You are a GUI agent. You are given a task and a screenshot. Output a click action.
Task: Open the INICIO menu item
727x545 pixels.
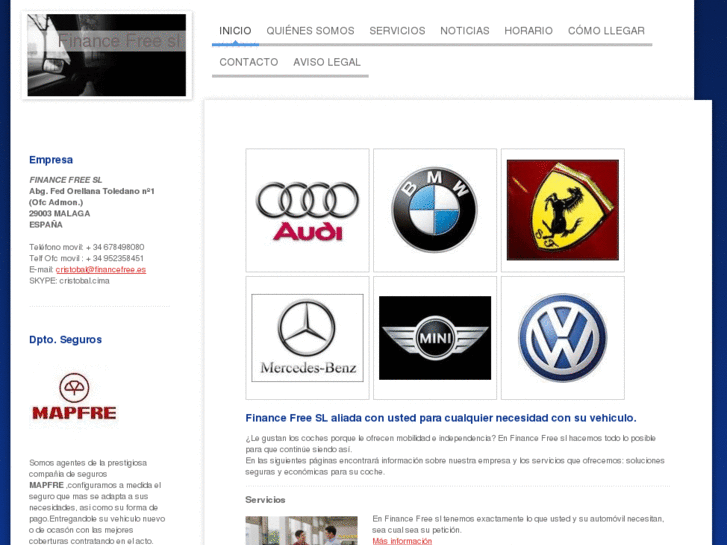tap(235, 31)
